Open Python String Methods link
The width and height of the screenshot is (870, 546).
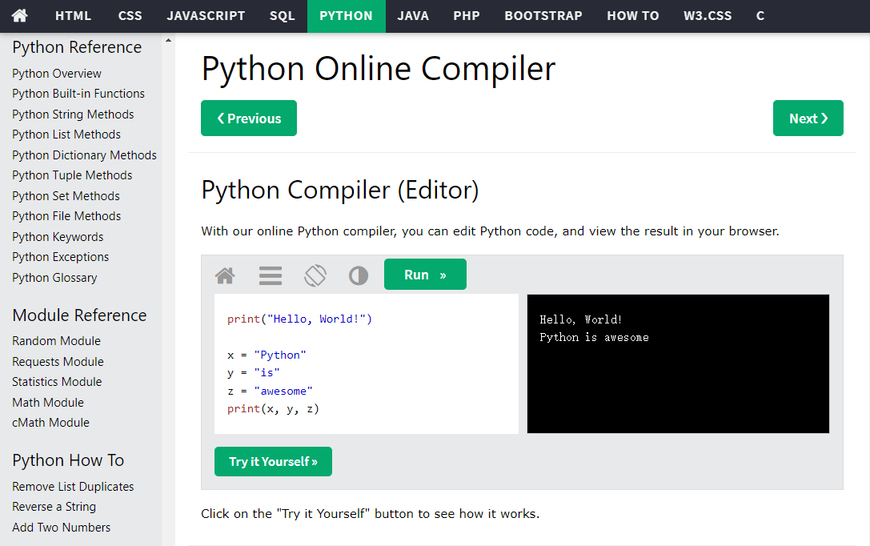pos(73,114)
